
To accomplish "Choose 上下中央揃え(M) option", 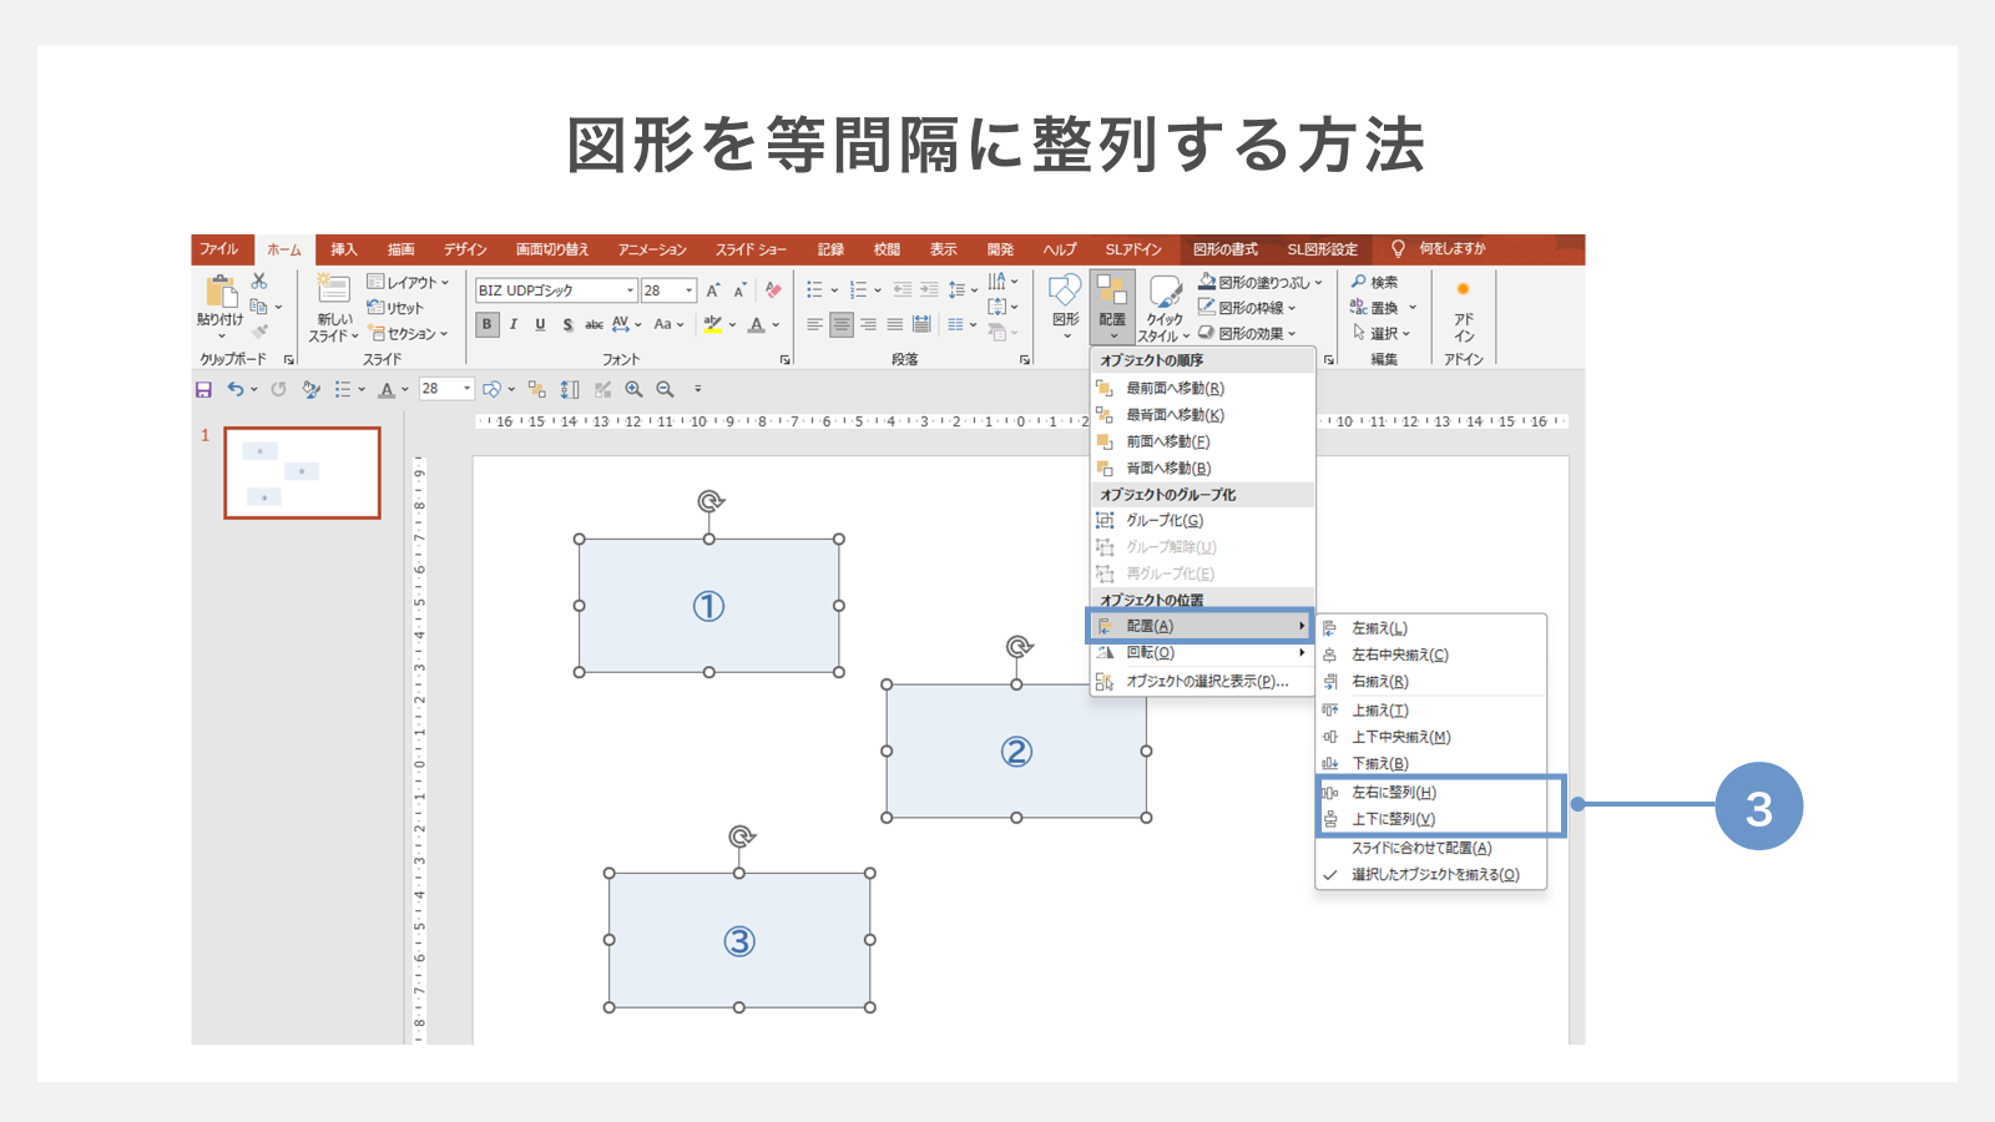I will point(1431,737).
